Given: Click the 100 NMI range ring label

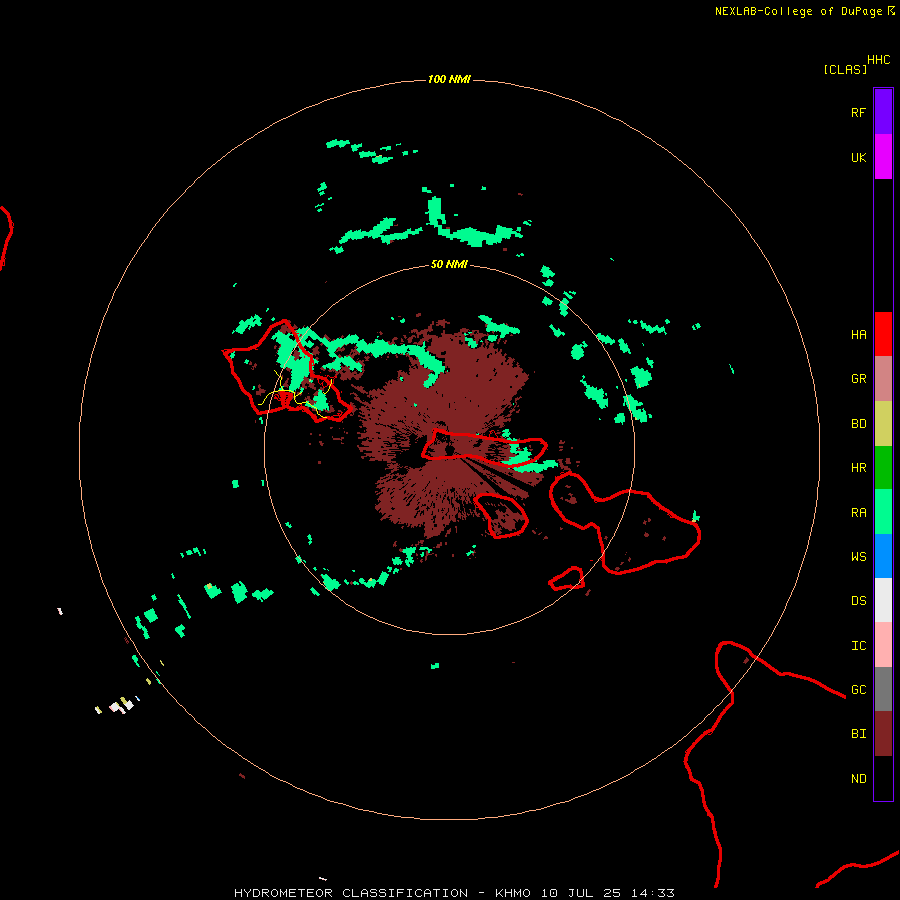Looking at the screenshot, I should click(449, 79).
